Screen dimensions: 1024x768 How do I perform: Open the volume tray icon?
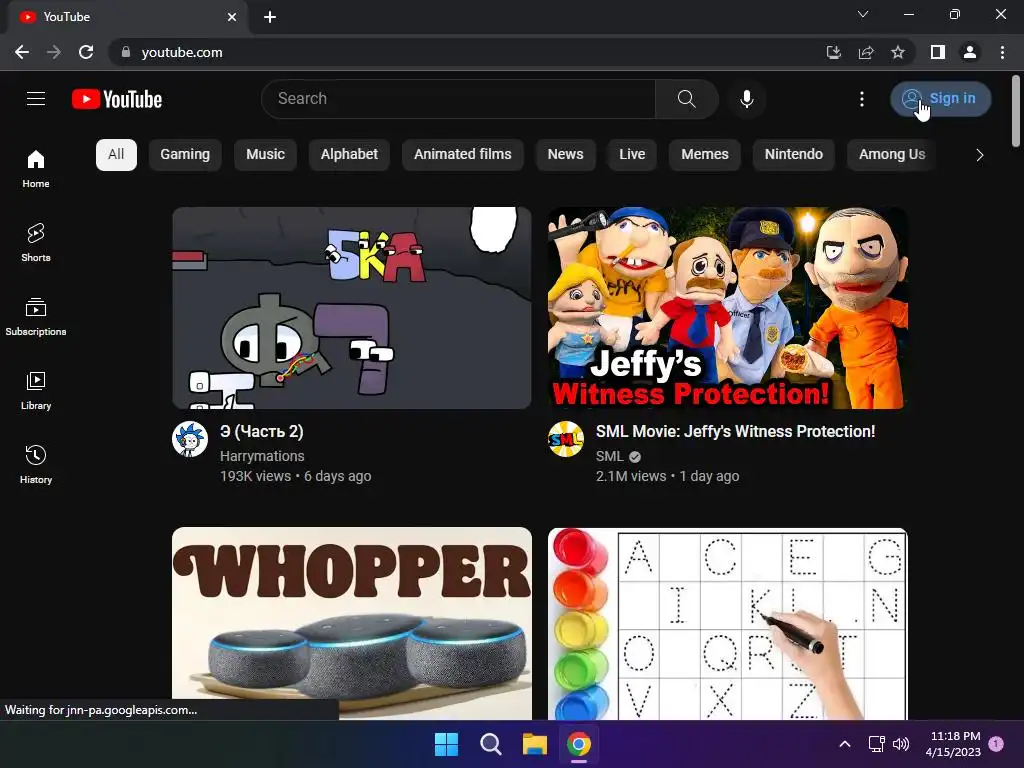901,744
